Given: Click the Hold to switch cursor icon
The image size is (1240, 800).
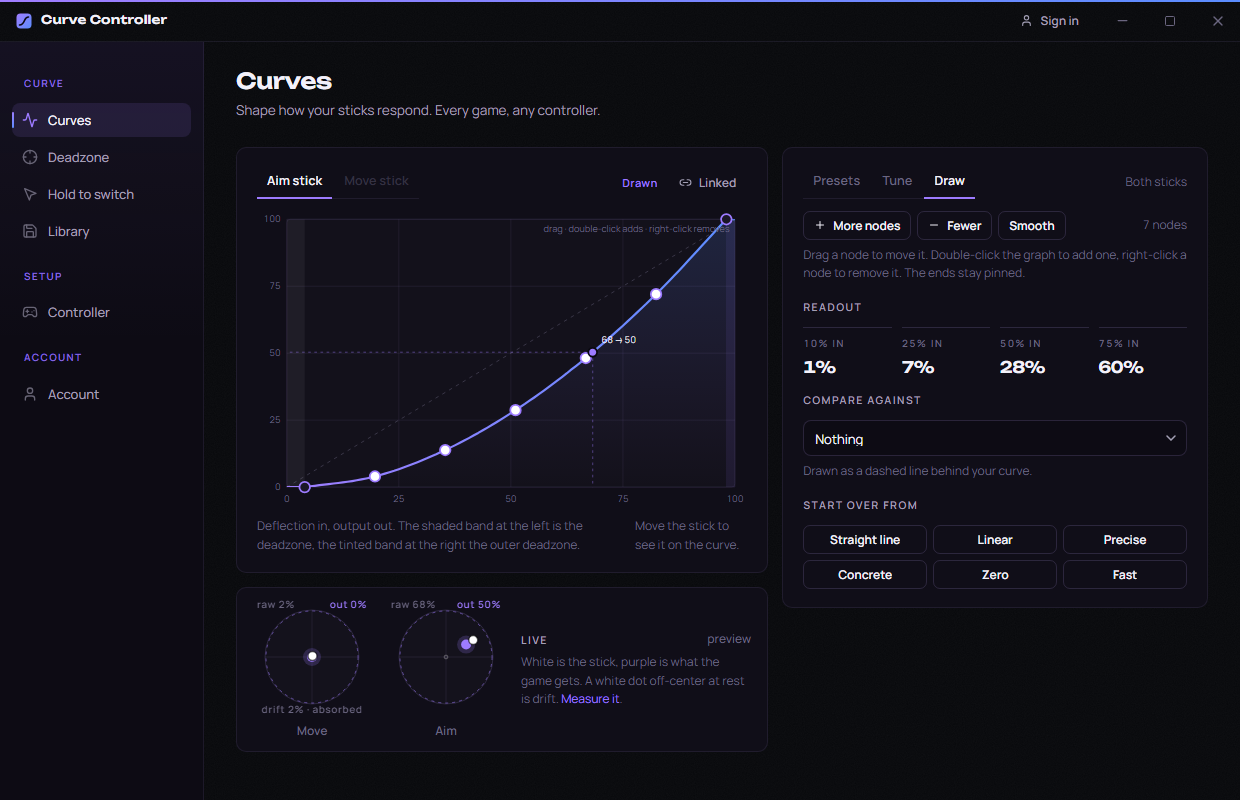Looking at the screenshot, I should (30, 194).
